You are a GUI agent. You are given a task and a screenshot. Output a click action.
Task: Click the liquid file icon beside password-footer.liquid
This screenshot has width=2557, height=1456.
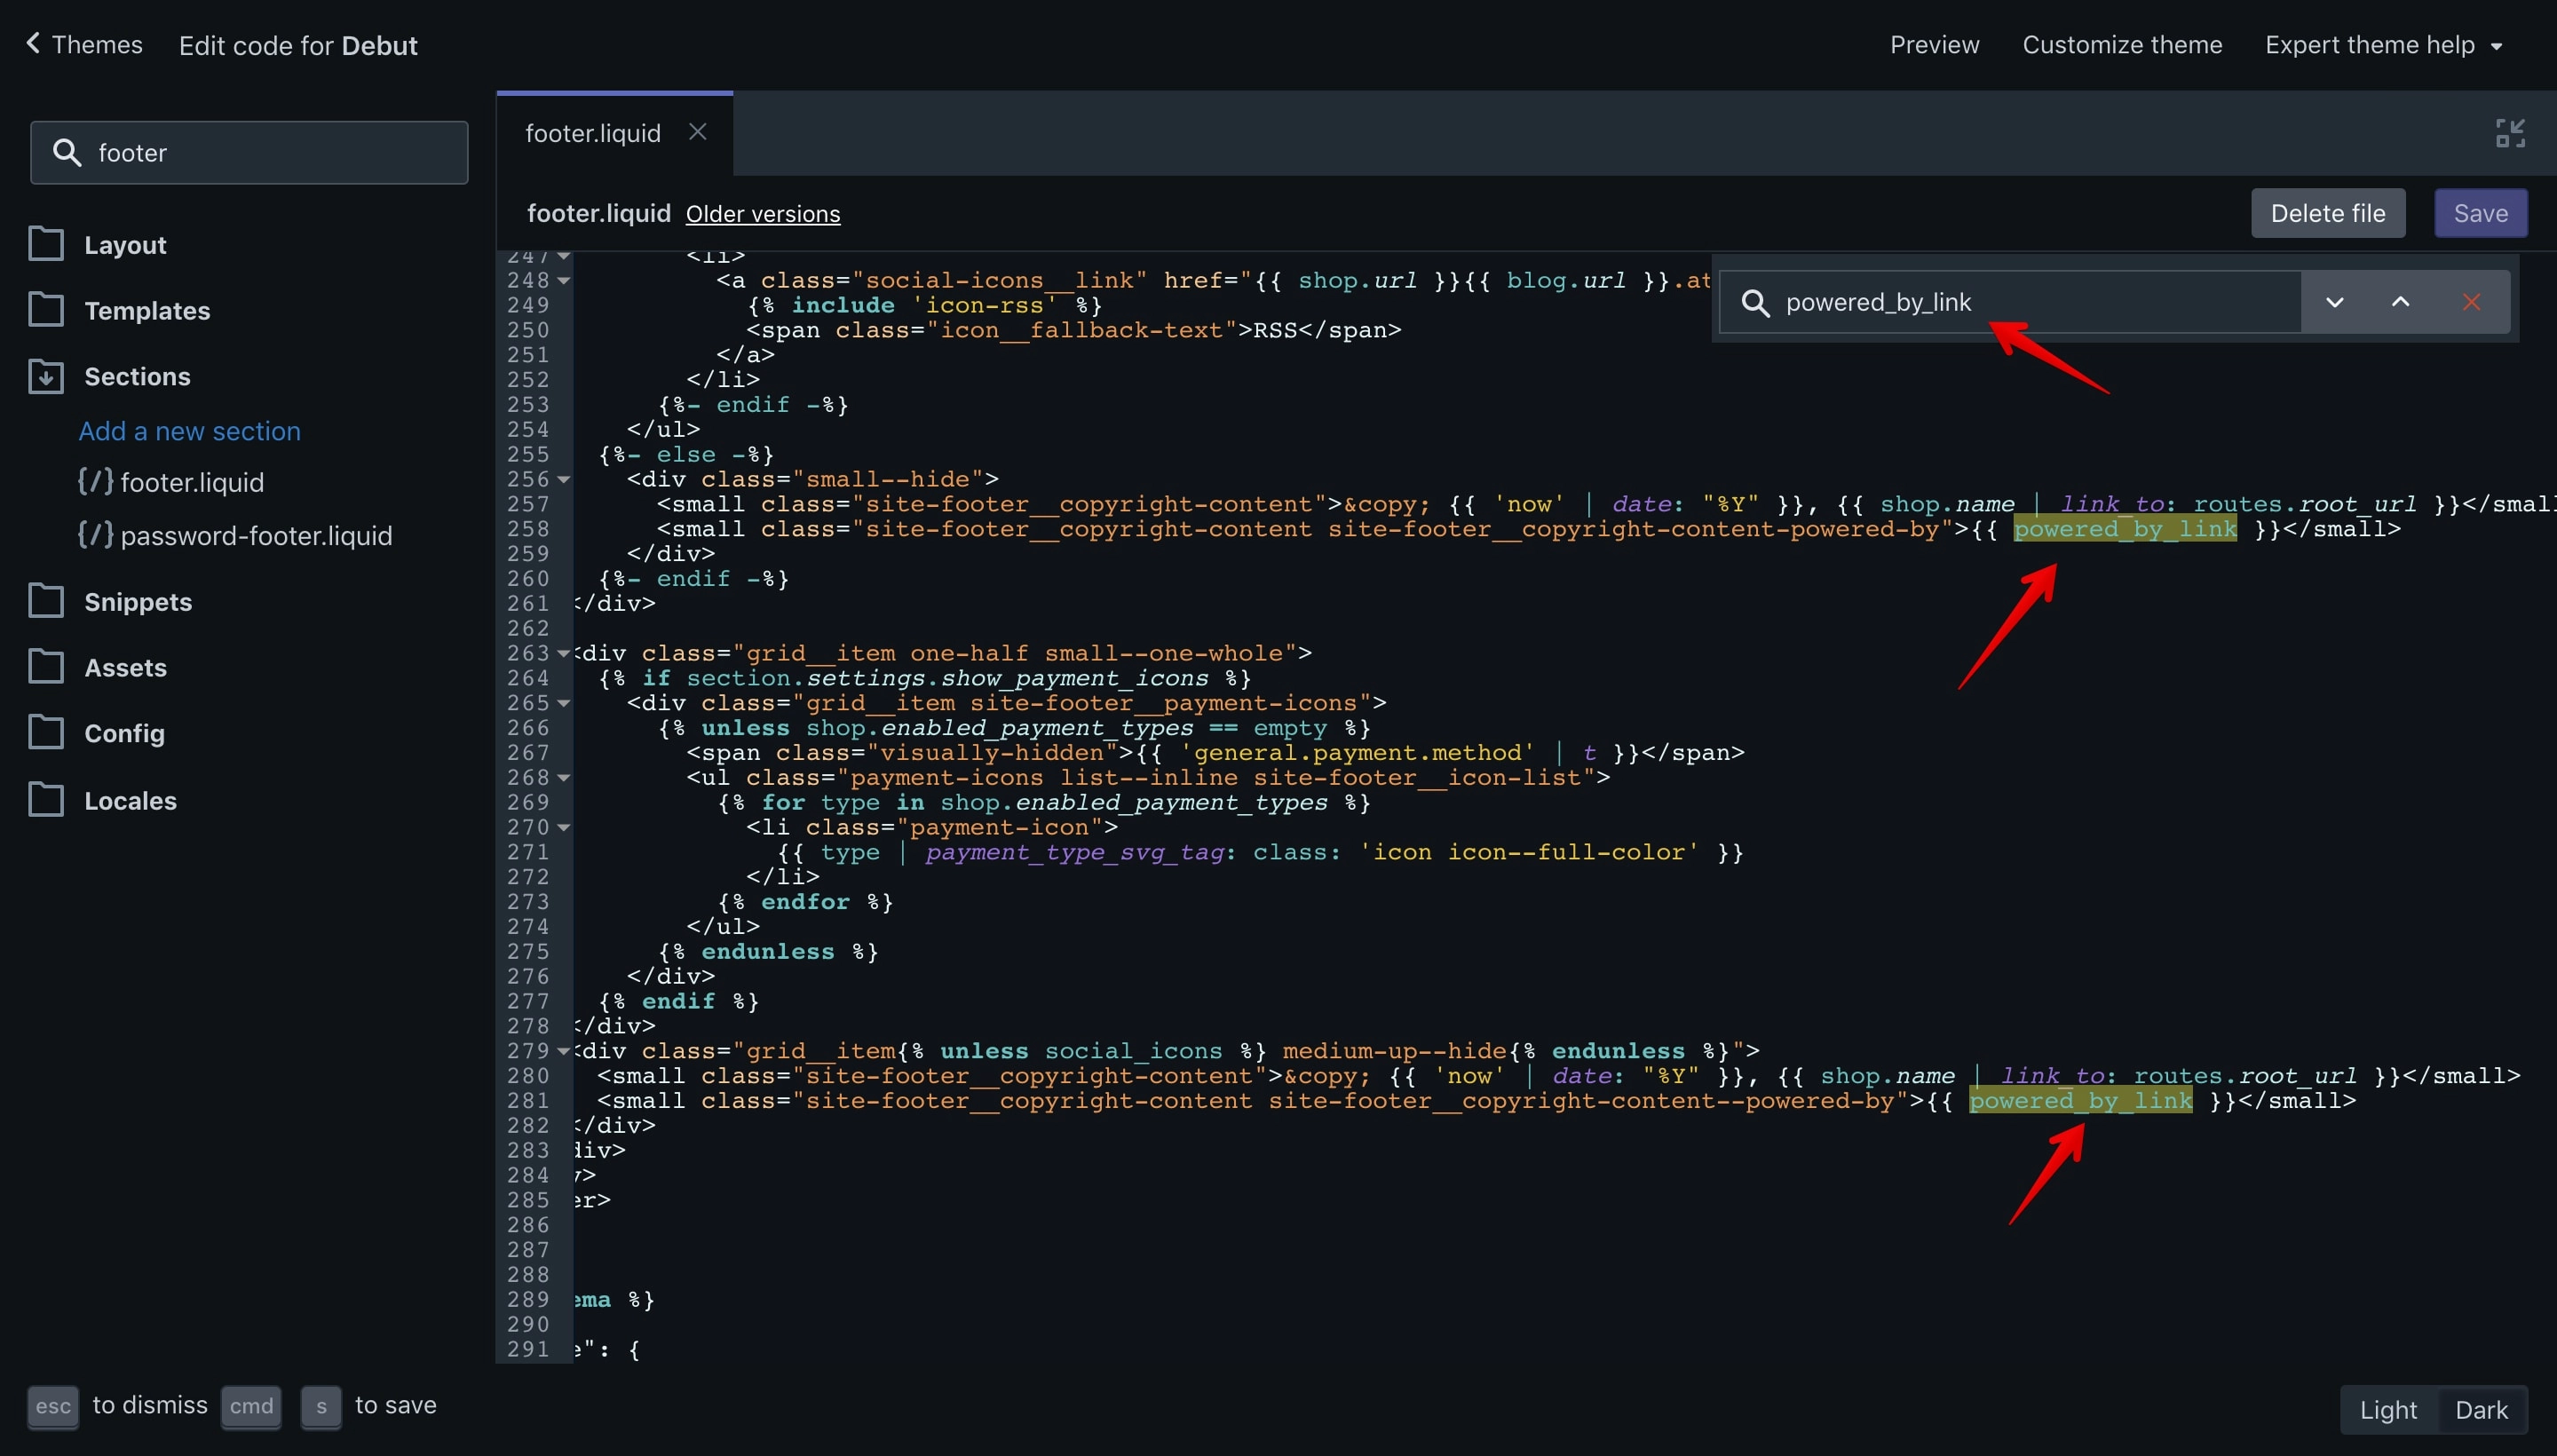pos(96,534)
